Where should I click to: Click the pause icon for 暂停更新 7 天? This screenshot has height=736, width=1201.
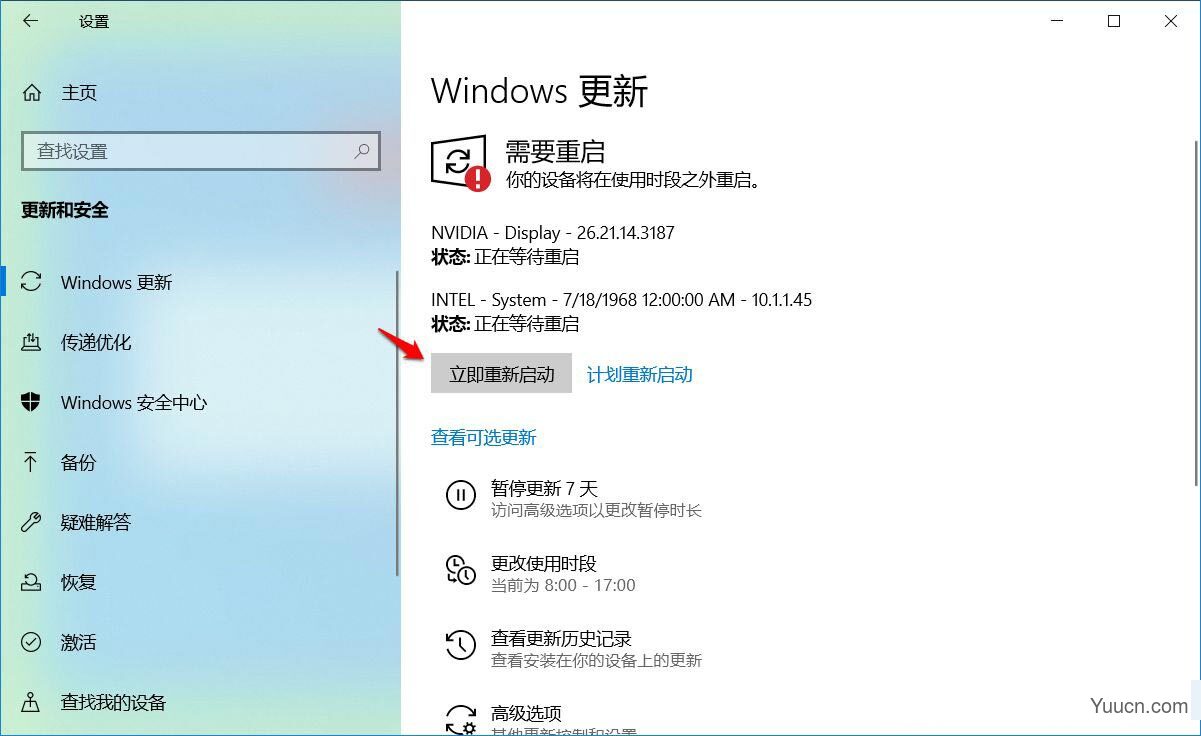tap(460, 495)
